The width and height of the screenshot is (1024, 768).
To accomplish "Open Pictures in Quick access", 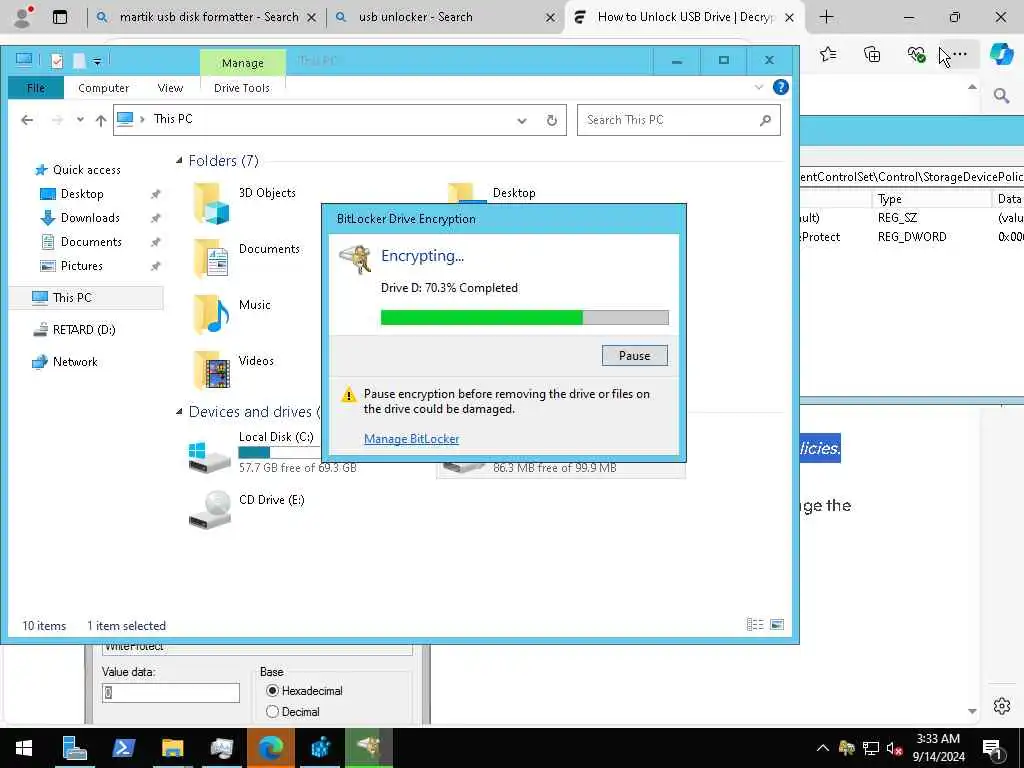I will pyautogui.click(x=81, y=266).
